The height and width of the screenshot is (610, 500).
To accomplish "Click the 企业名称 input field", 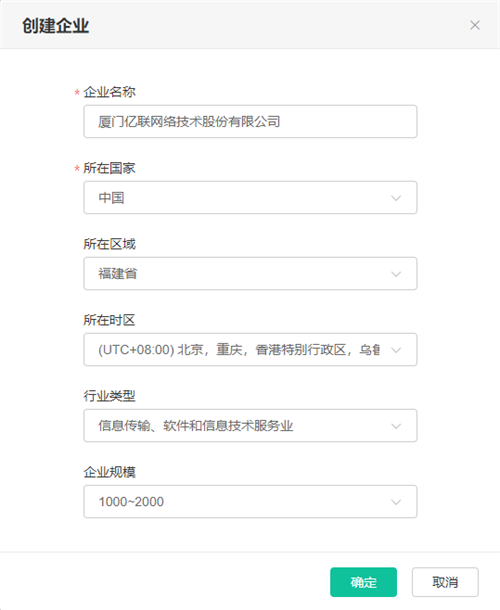I will click(x=250, y=121).
